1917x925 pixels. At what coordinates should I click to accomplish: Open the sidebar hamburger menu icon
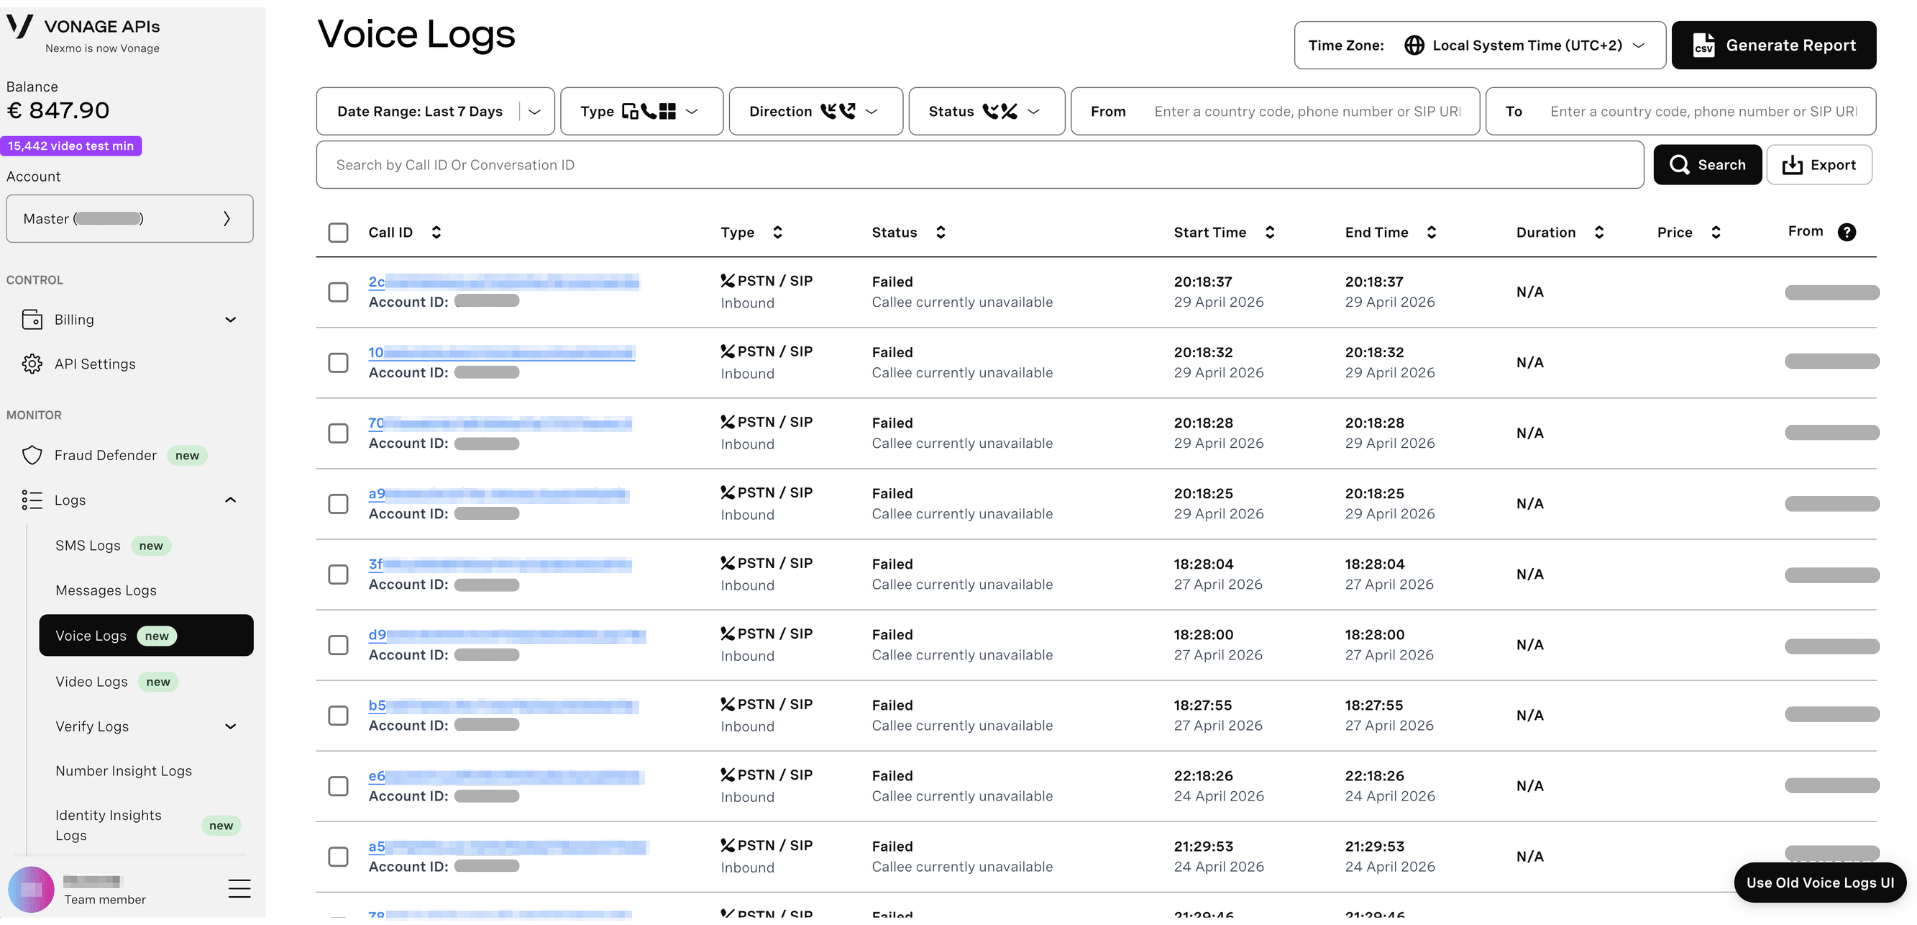pos(239,889)
